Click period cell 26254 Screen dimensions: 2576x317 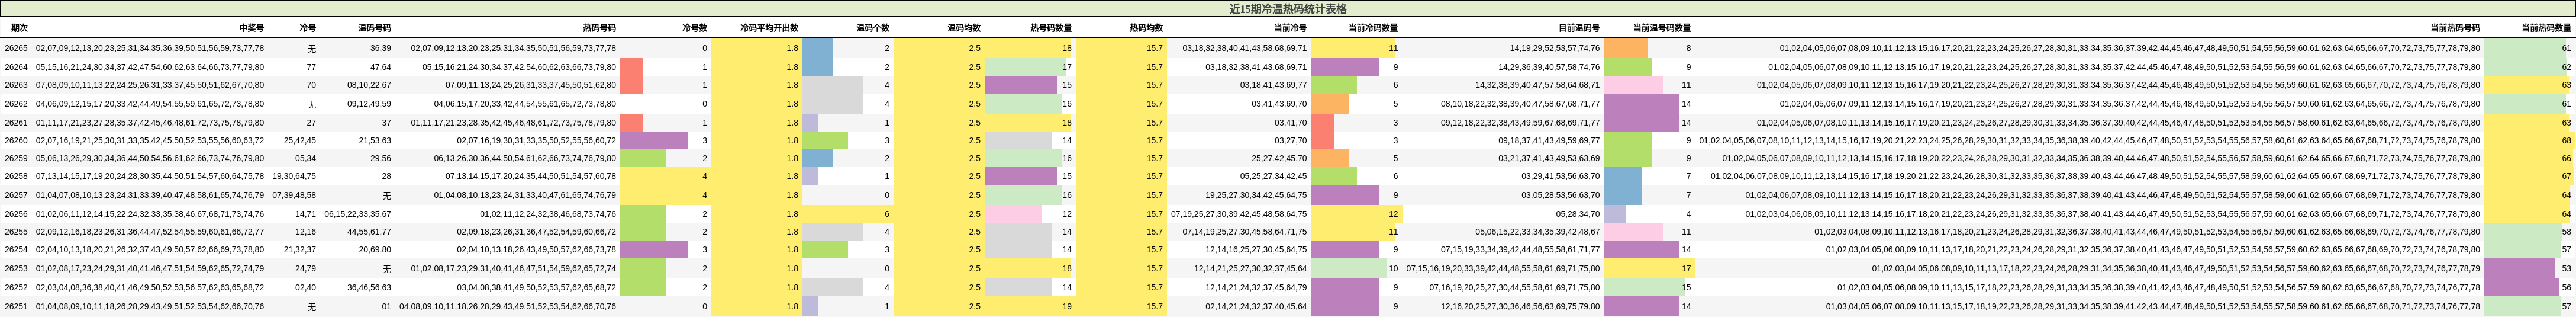(x=16, y=249)
